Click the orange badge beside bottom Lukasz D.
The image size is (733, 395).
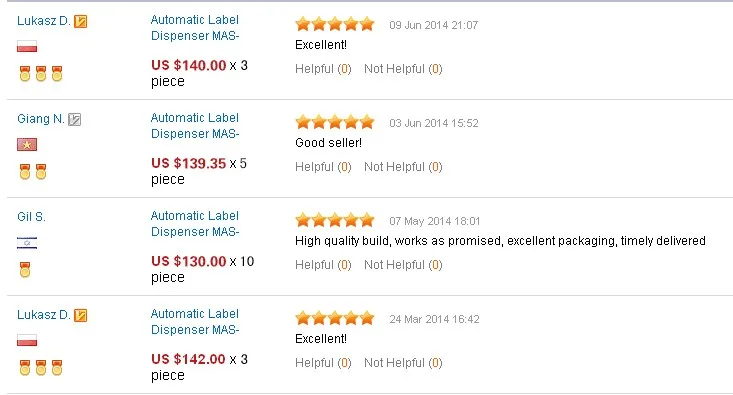click(x=80, y=315)
